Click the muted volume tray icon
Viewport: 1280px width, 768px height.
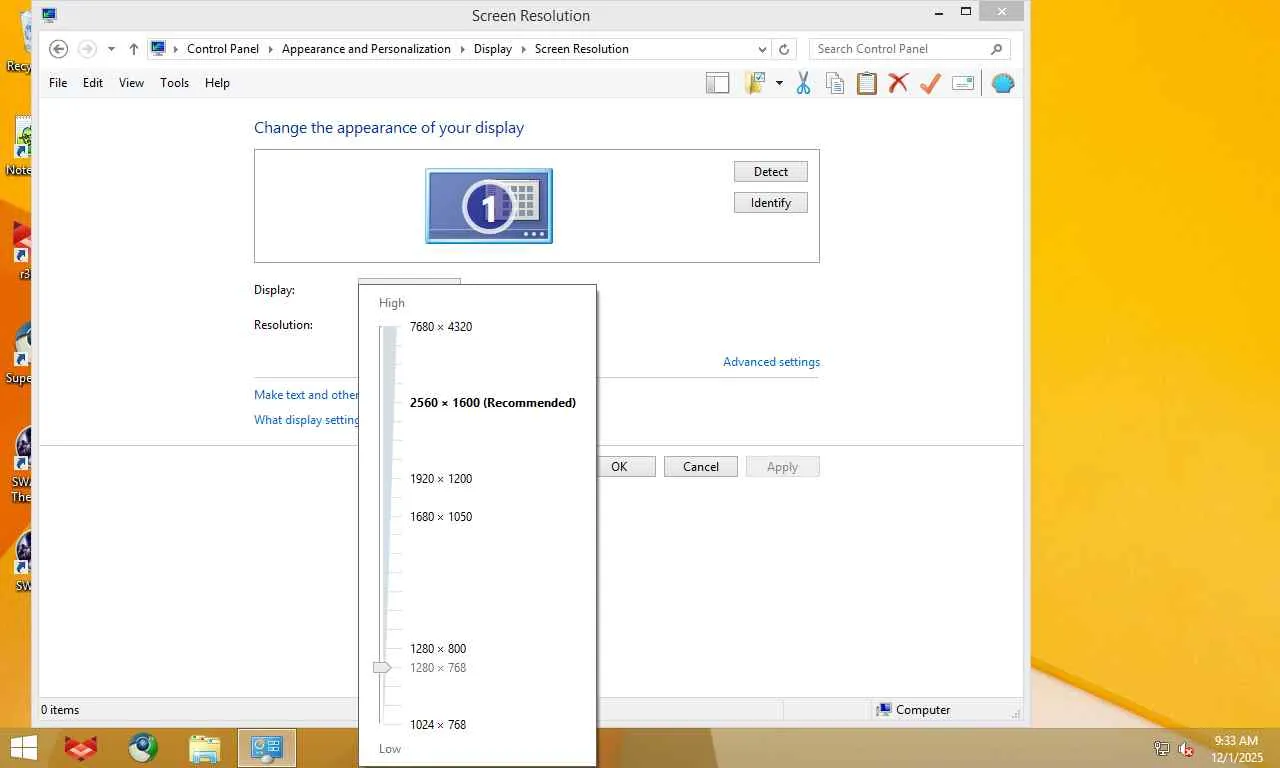coord(1186,748)
